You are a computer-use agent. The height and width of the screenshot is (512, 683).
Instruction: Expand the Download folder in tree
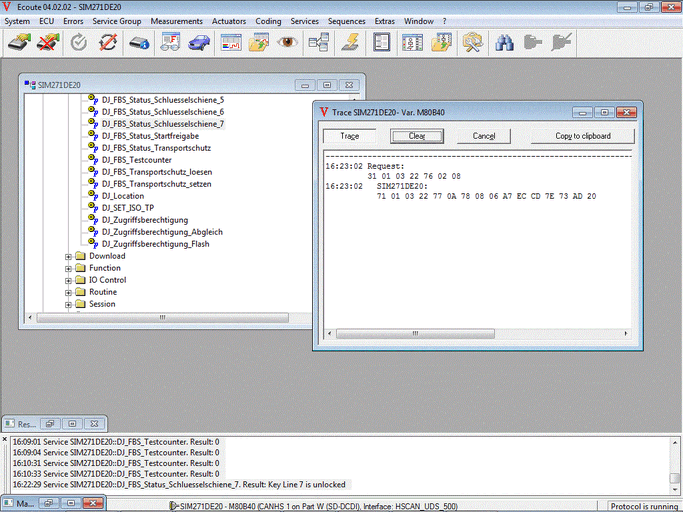pyautogui.click(x=69, y=256)
